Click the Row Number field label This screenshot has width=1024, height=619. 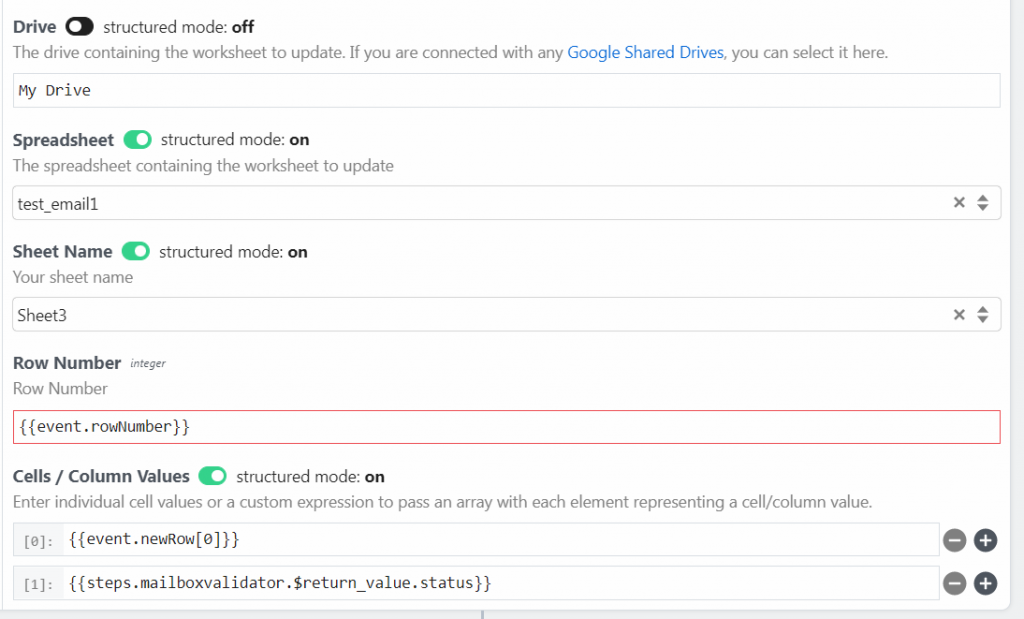click(x=67, y=363)
